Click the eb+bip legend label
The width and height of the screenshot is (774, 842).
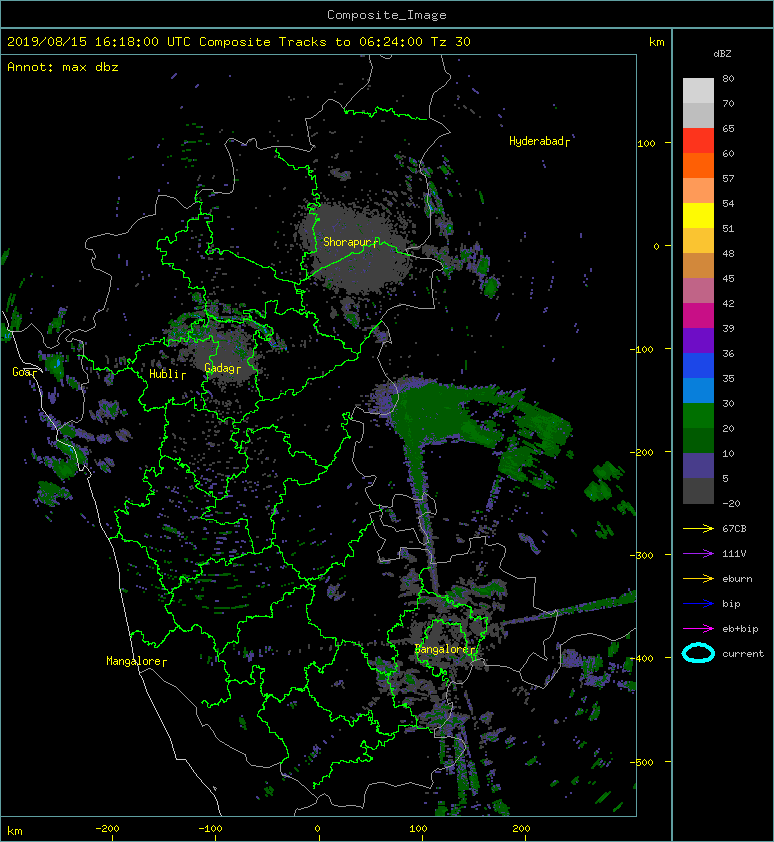[x=740, y=629]
